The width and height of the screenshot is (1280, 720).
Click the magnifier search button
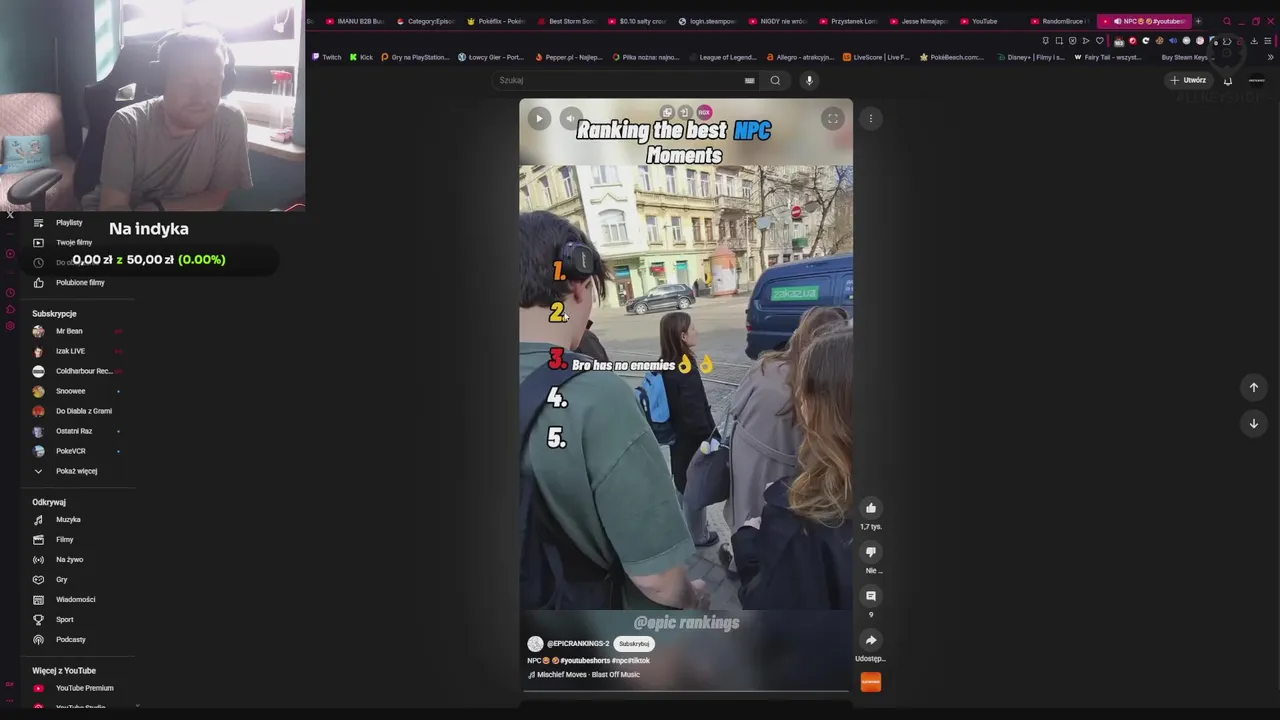pos(775,80)
